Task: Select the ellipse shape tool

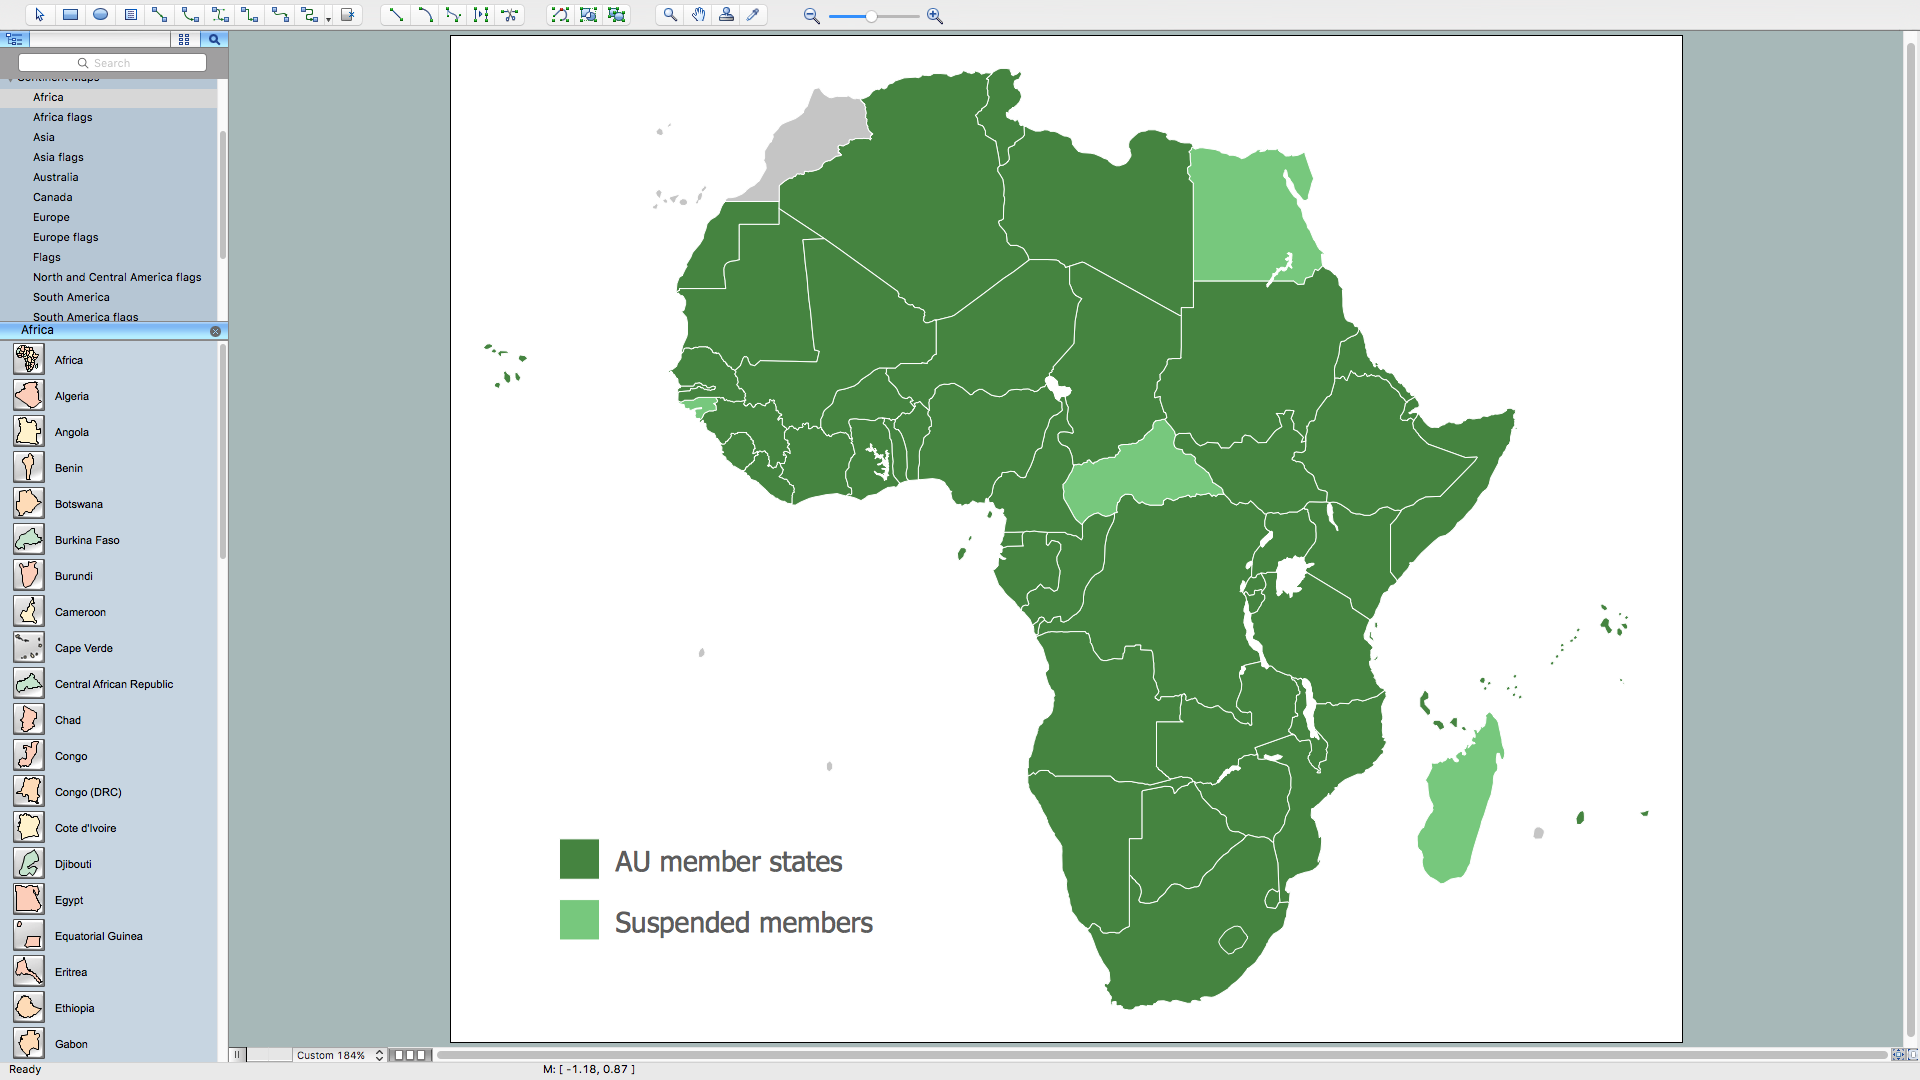Action: 100,15
